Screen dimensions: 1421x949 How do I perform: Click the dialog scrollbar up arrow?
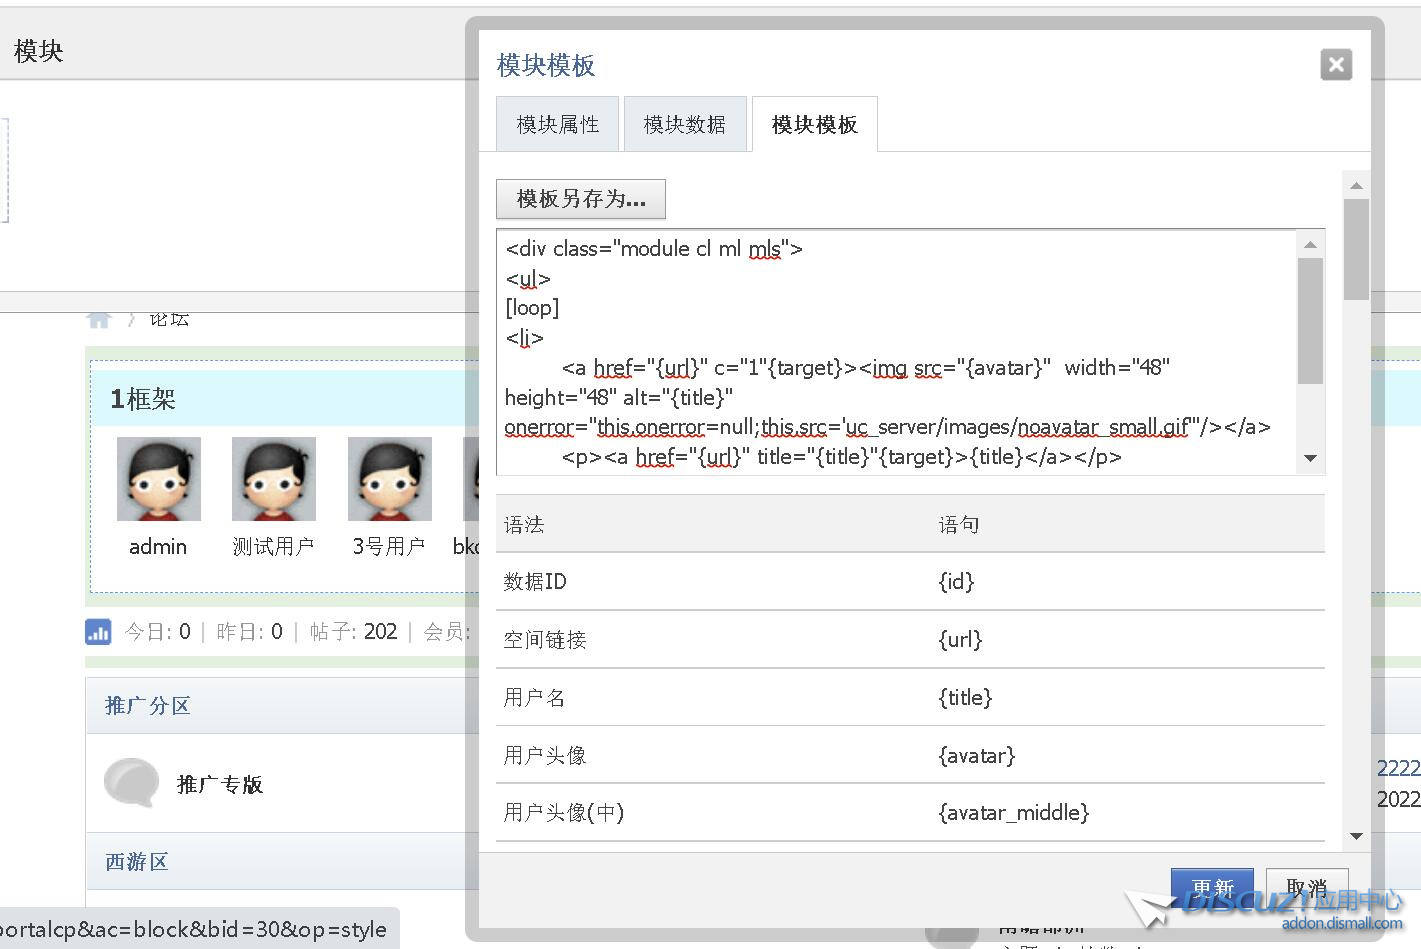click(1356, 185)
